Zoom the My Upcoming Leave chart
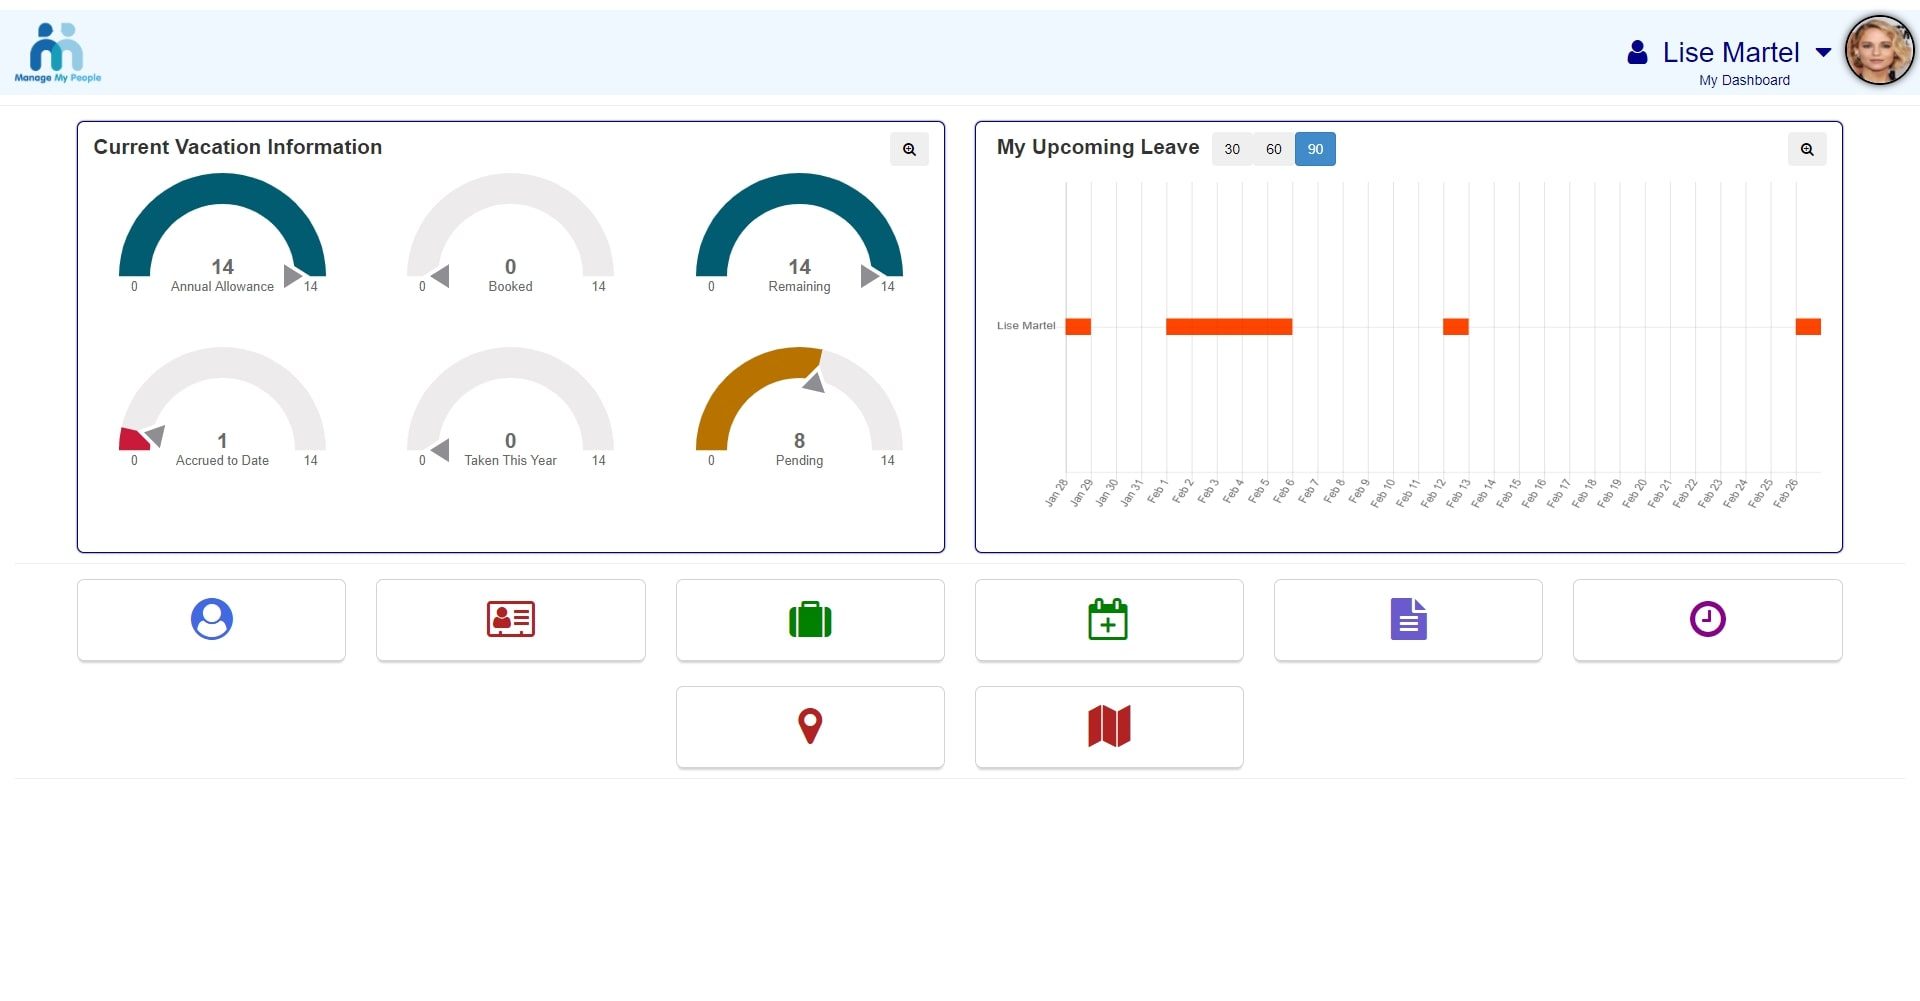The width and height of the screenshot is (1920, 1001). [1806, 148]
